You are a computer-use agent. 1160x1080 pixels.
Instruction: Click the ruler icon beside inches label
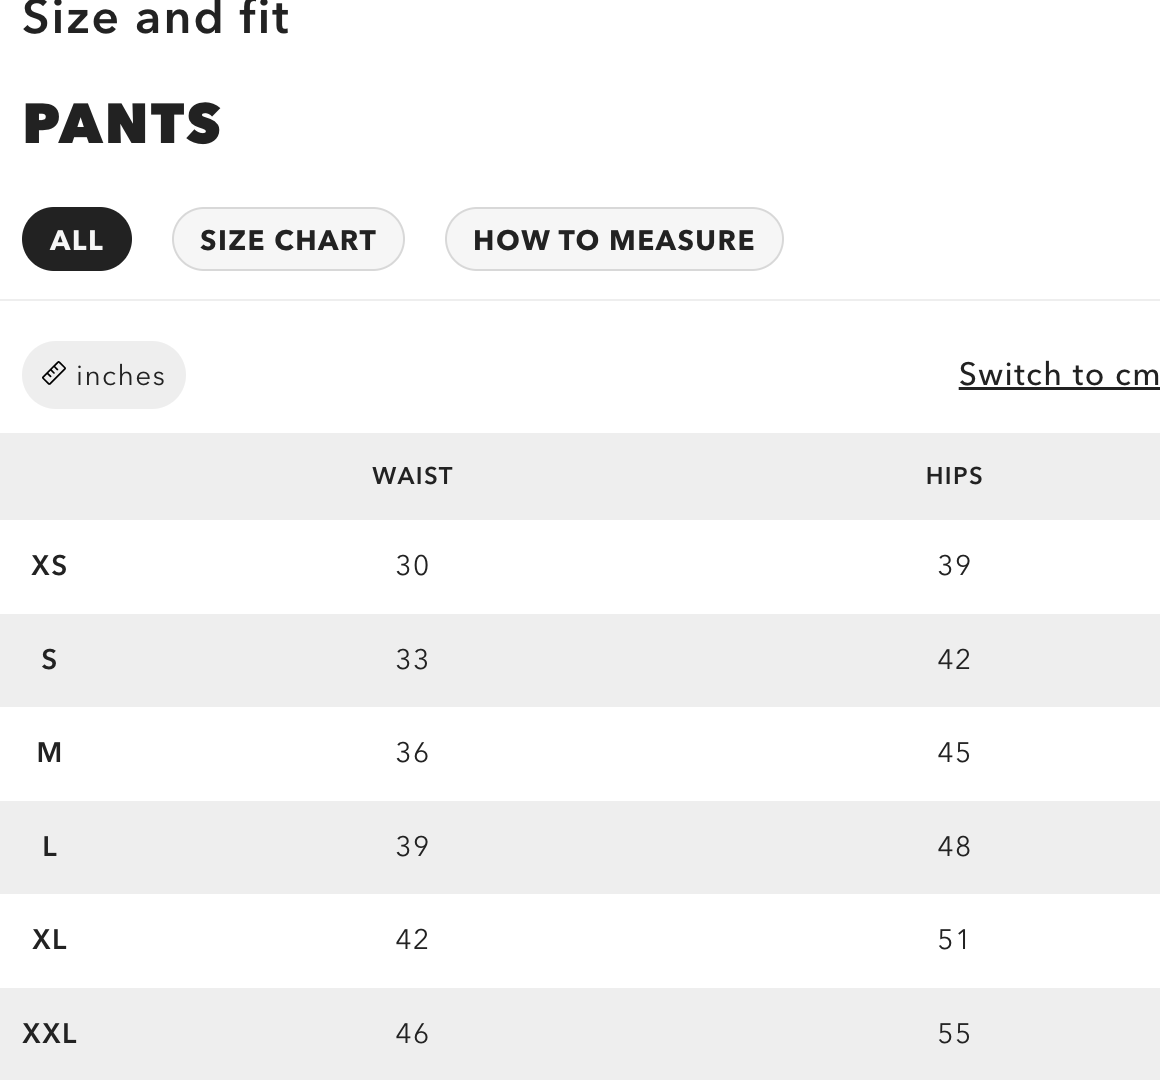tap(55, 374)
